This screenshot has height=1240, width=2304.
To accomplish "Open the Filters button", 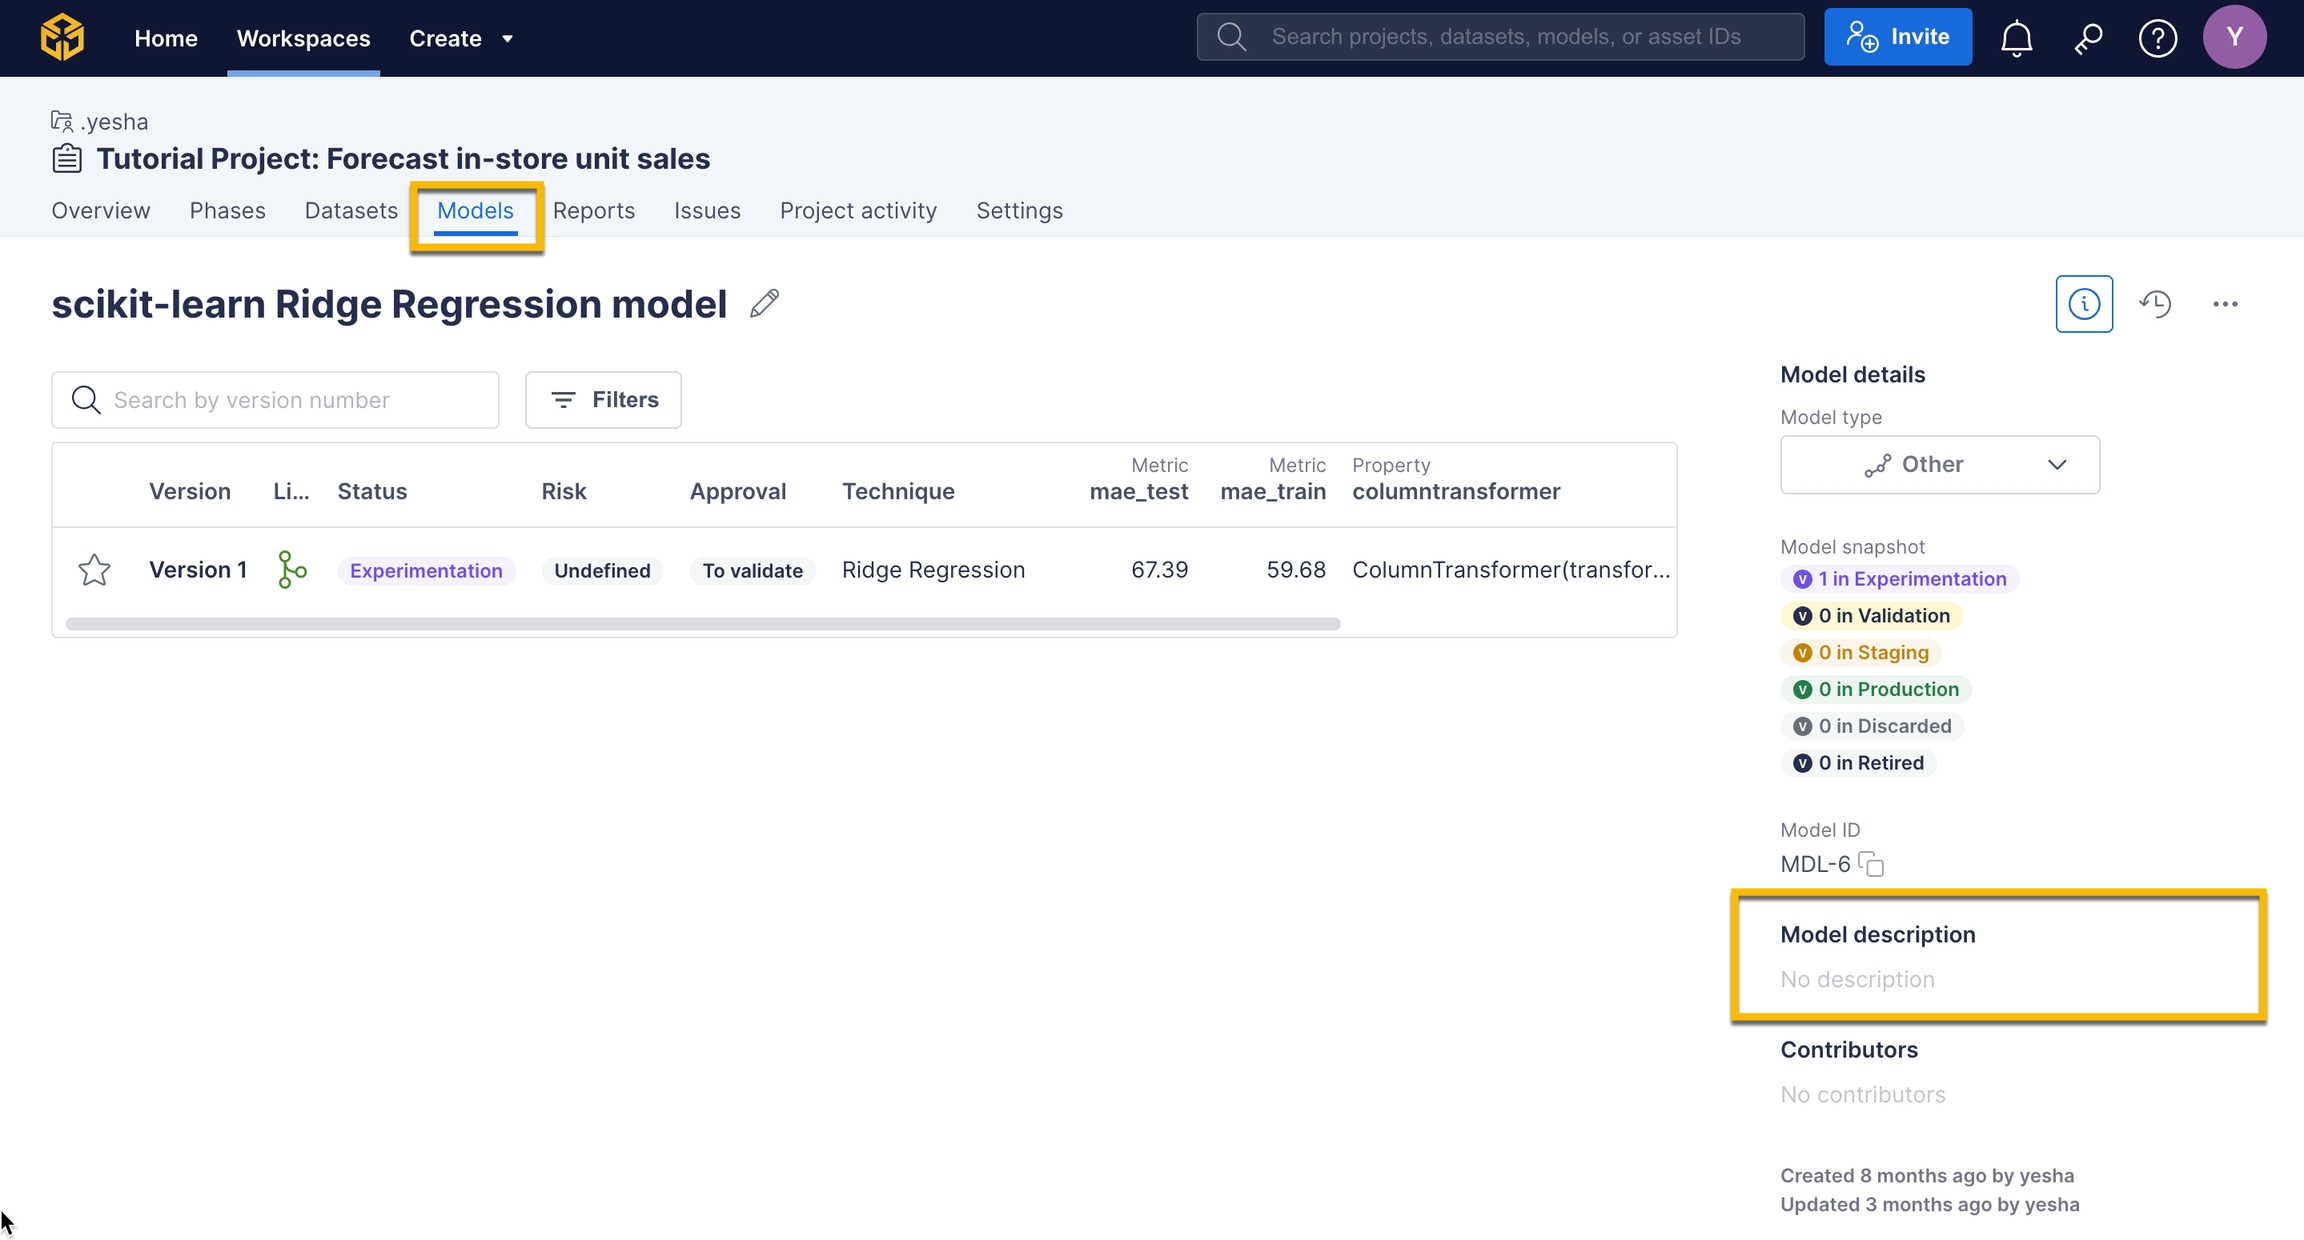I will pyautogui.click(x=603, y=400).
